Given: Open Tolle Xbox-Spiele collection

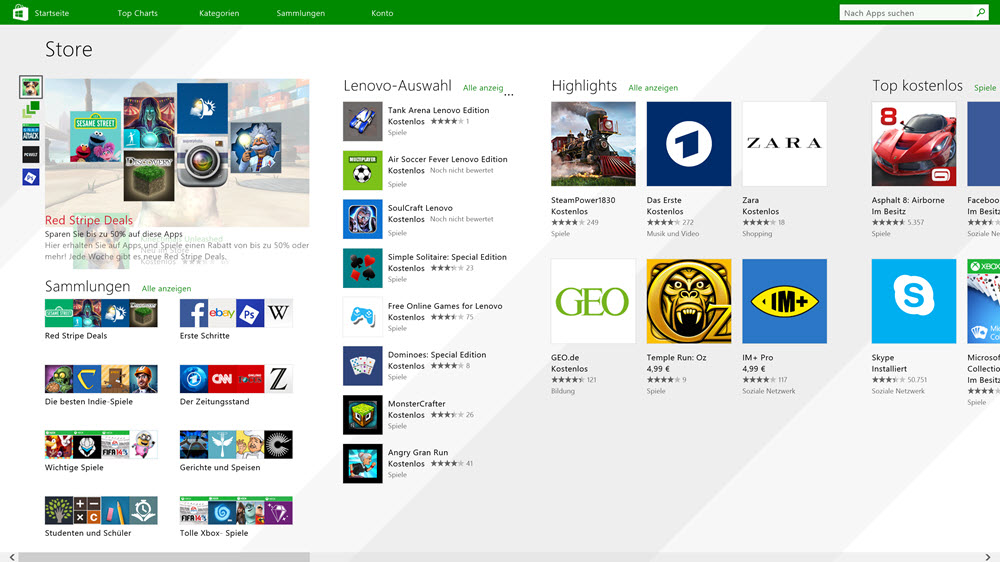Looking at the screenshot, I should (236, 517).
